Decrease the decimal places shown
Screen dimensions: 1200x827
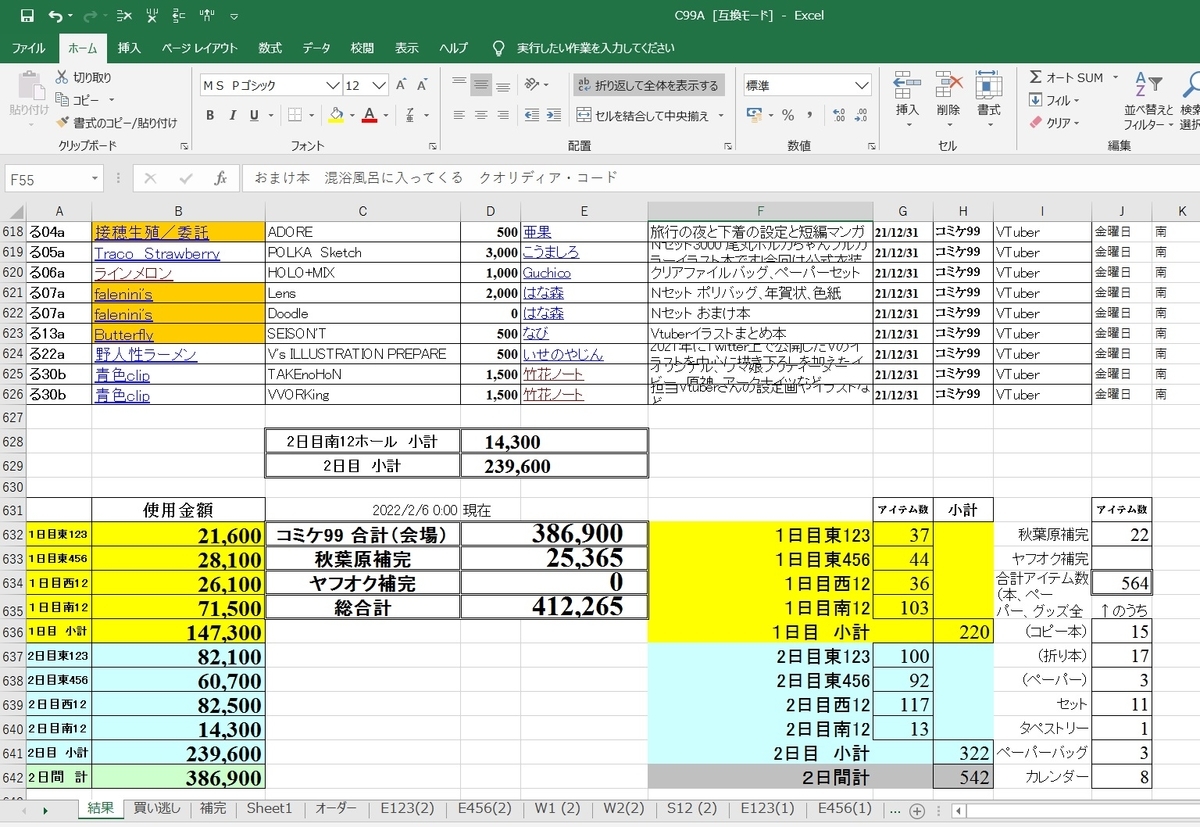click(859, 115)
